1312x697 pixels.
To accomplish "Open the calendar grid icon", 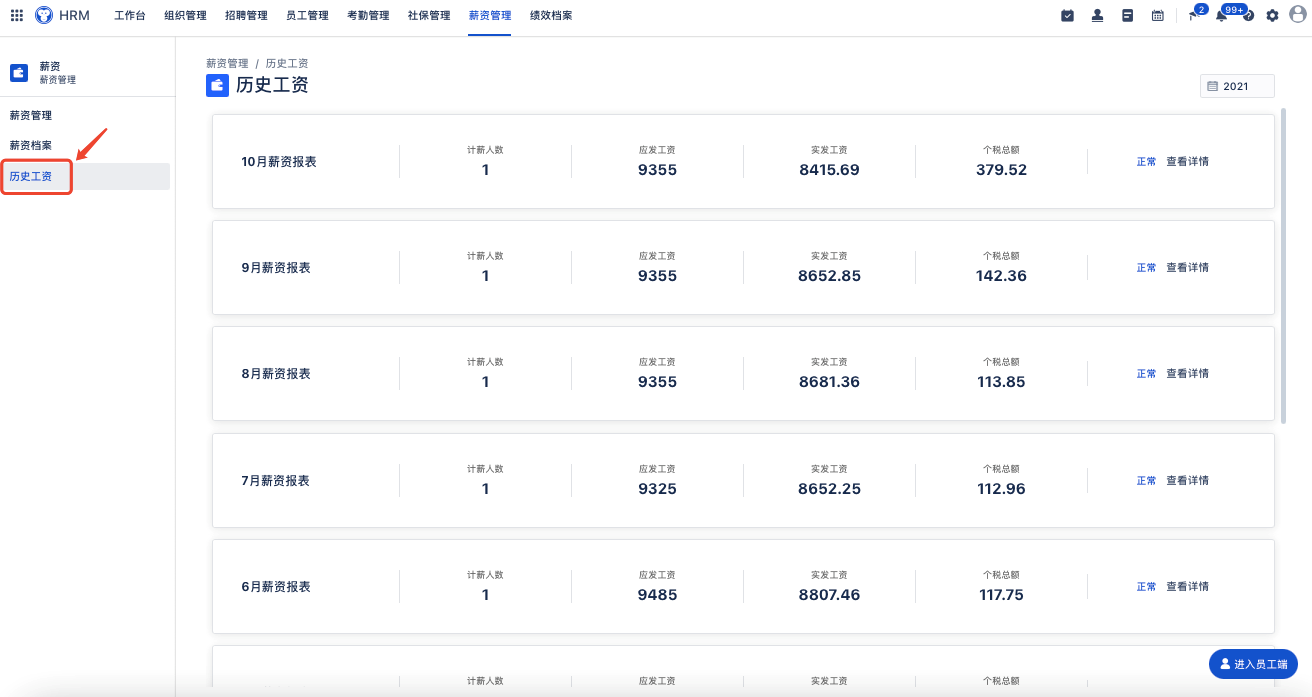I will tap(1157, 15).
